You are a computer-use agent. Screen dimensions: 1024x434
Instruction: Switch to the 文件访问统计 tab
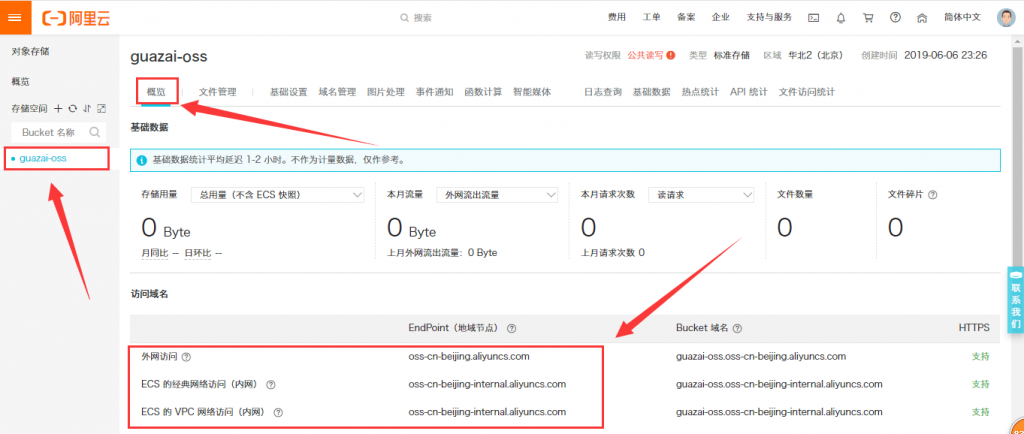tap(807, 92)
